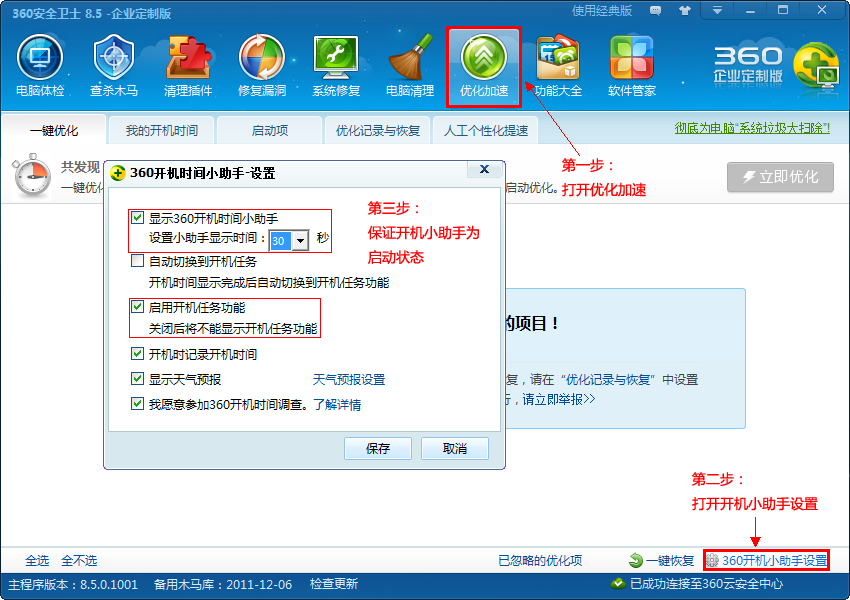Open the 优化加速 optimization icon
850x600 pixels.
[x=484, y=66]
